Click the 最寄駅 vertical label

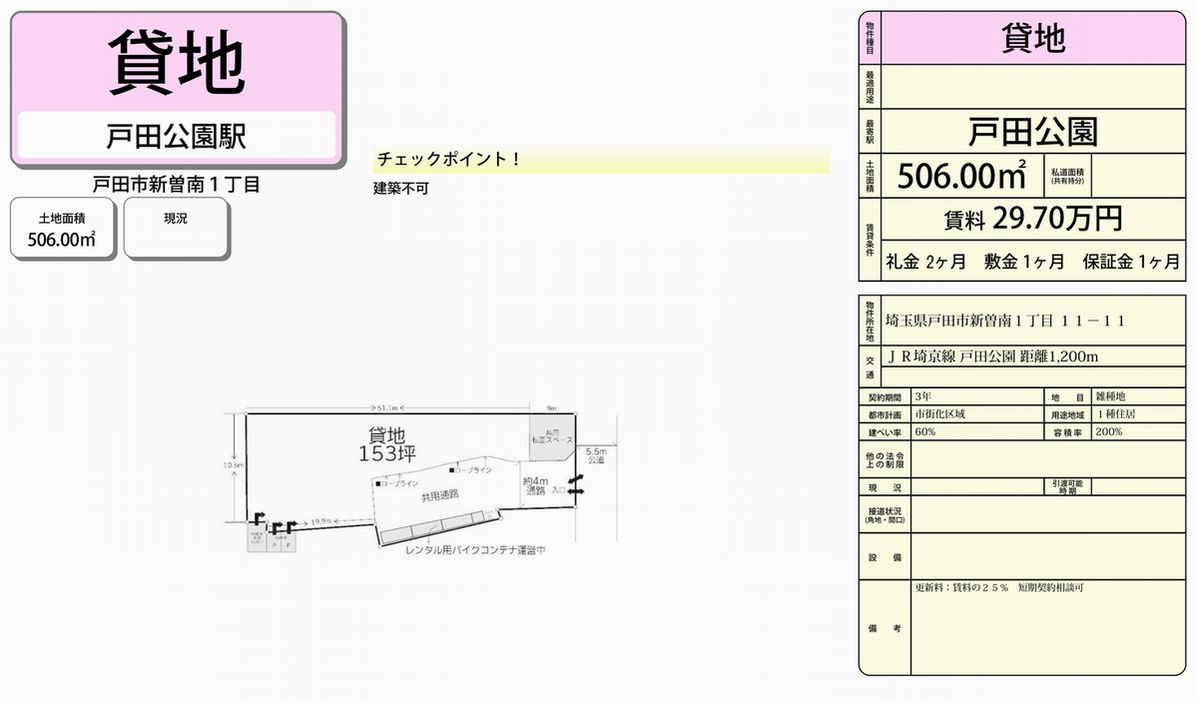869,131
